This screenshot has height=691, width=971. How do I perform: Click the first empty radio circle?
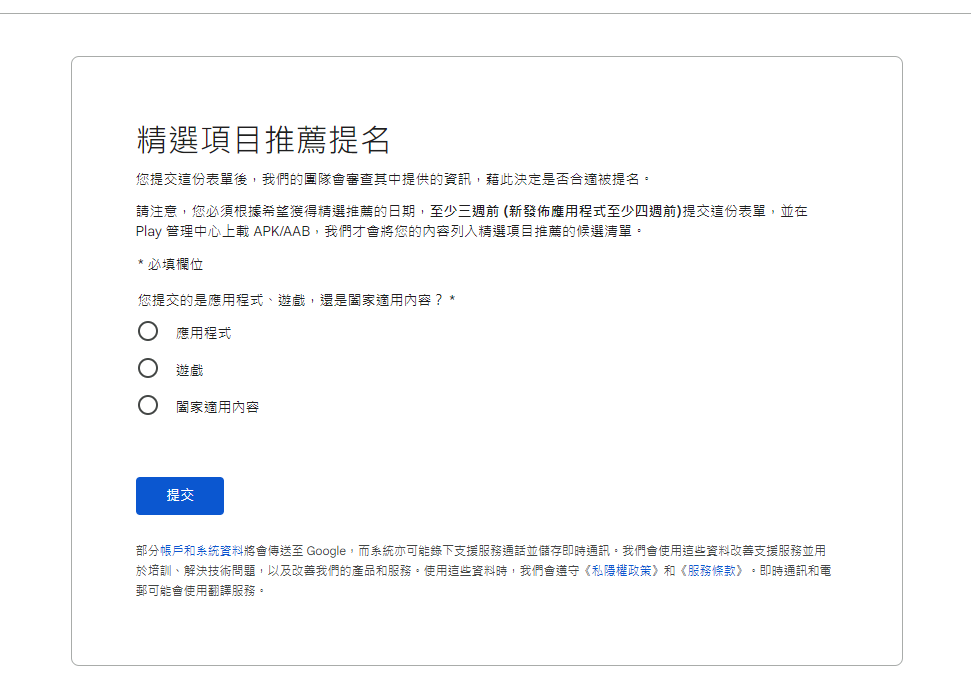click(x=148, y=332)
